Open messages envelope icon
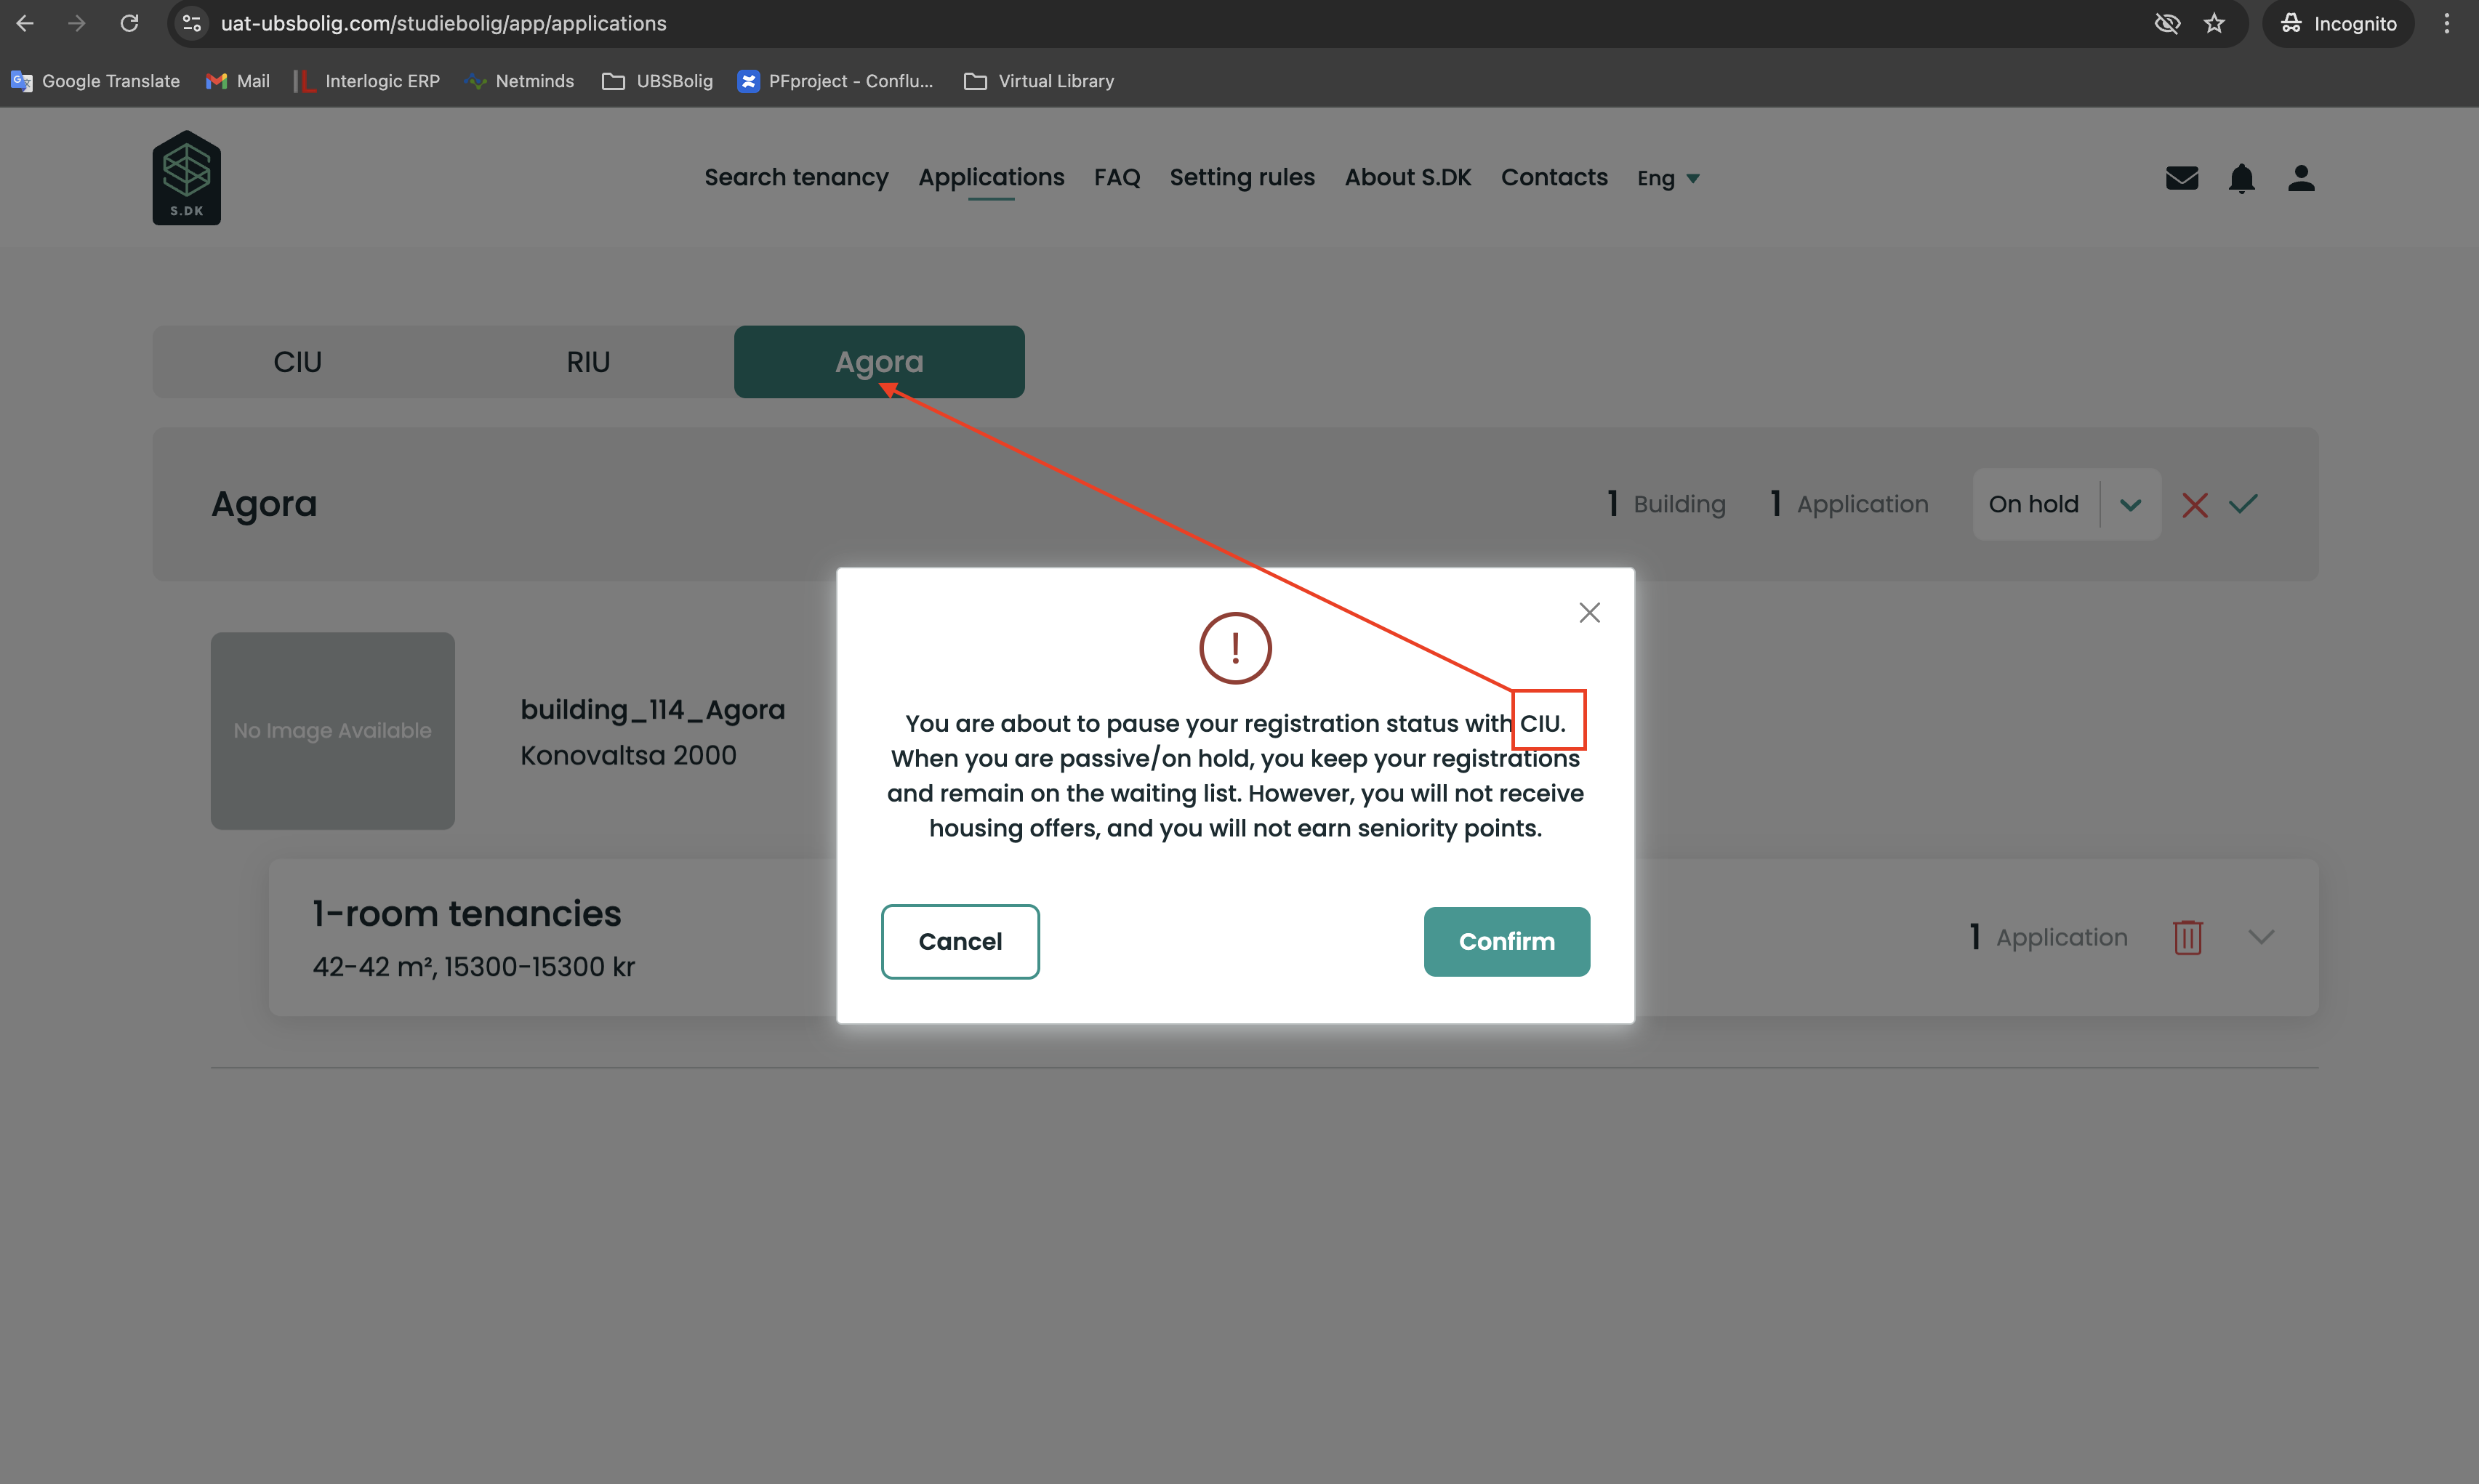The width and height of the screenshot is (2479, 1484). 2181,178
